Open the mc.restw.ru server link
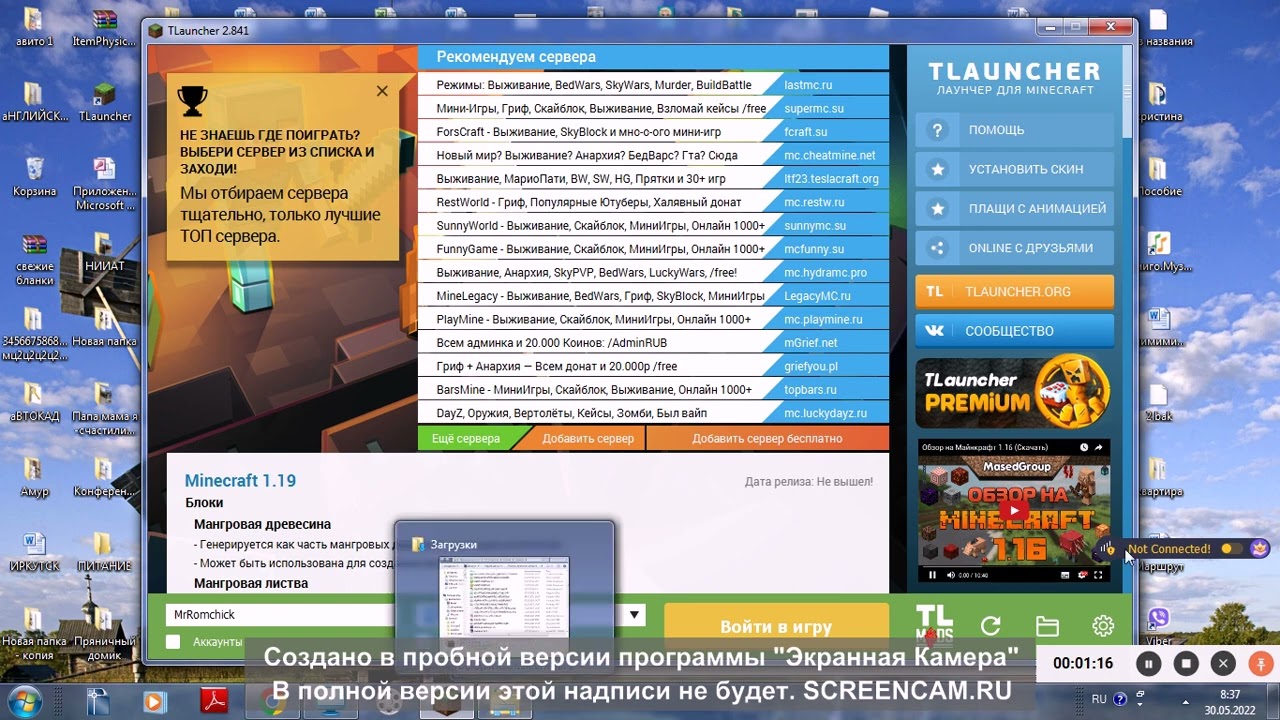The height and width of the screenshot is (720, 1280). [814, 202]
